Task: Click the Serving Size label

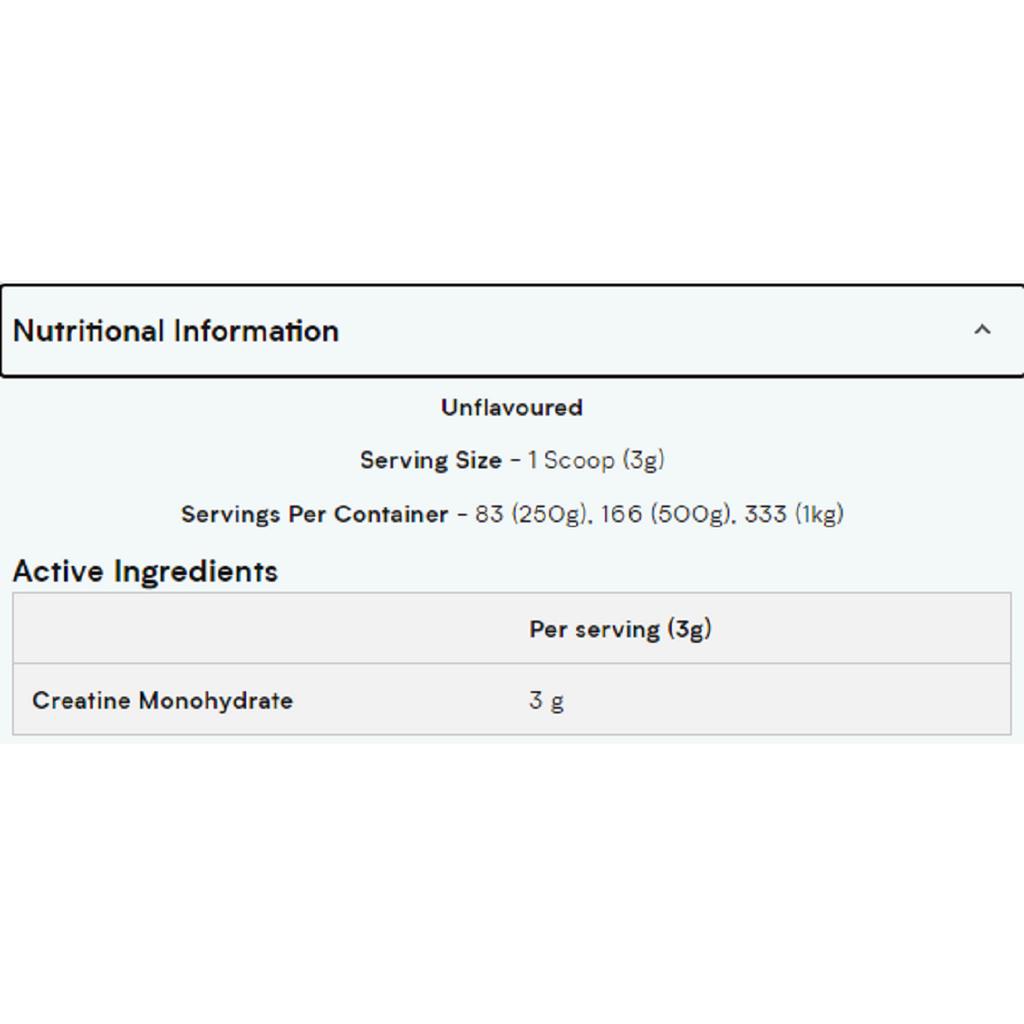Action: pyautogui.click(x=431, y=460)
